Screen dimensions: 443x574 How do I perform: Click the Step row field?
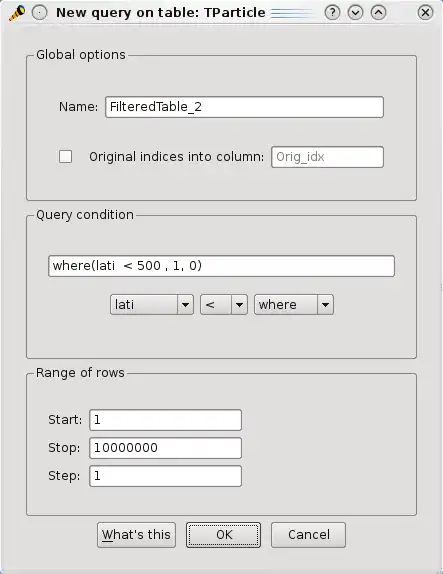(x=165, y=476)
